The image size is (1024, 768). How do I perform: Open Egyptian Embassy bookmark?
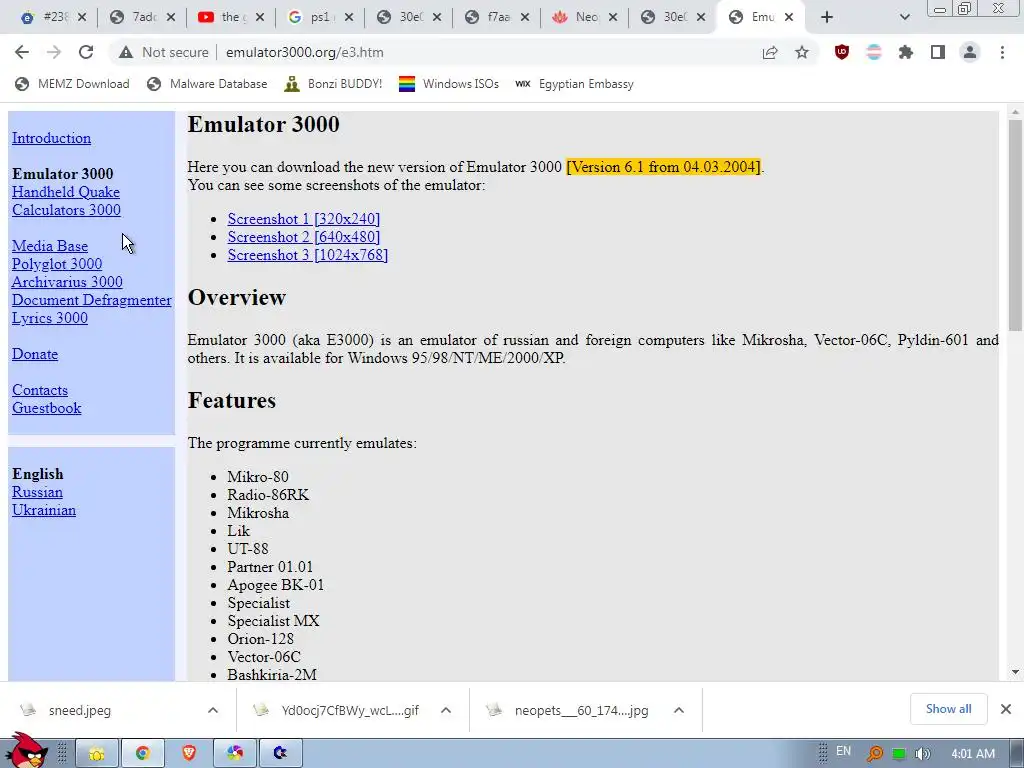[574, 84]
